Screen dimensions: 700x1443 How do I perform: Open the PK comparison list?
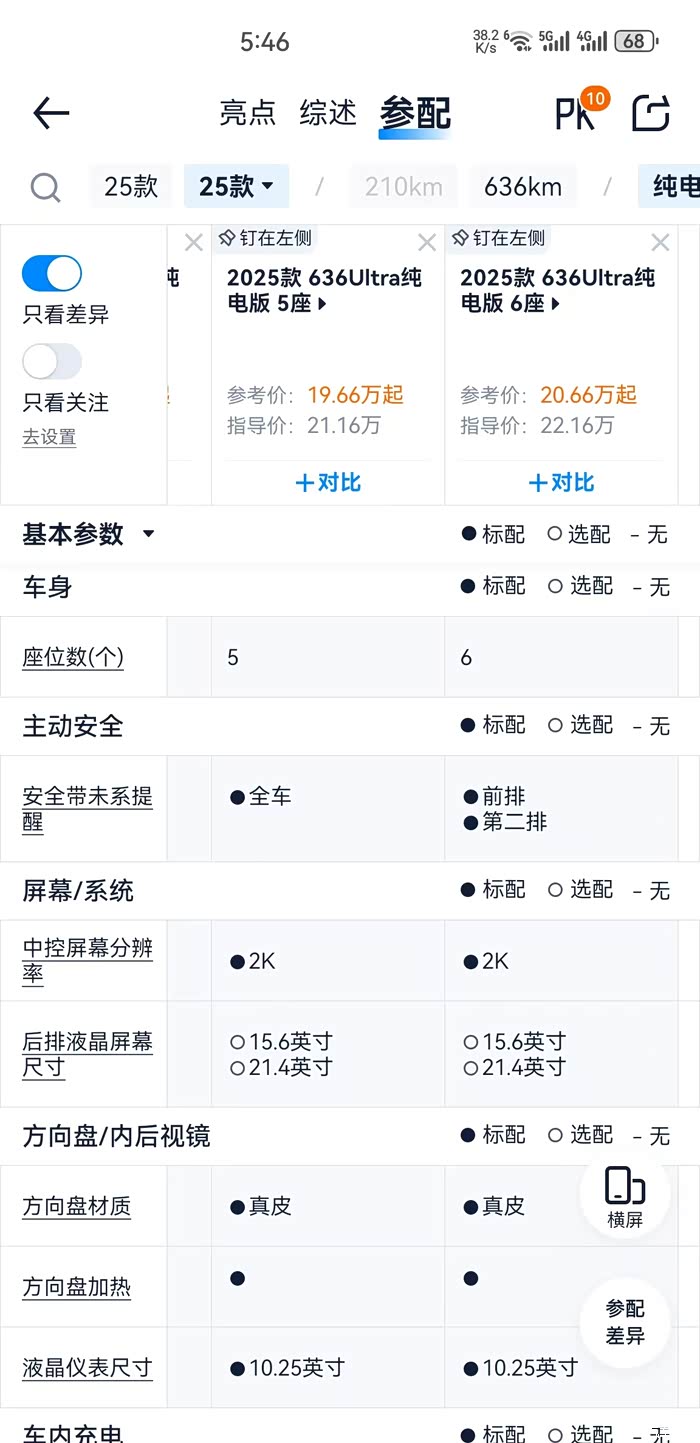pyautogui.click(x=577, y=113)
